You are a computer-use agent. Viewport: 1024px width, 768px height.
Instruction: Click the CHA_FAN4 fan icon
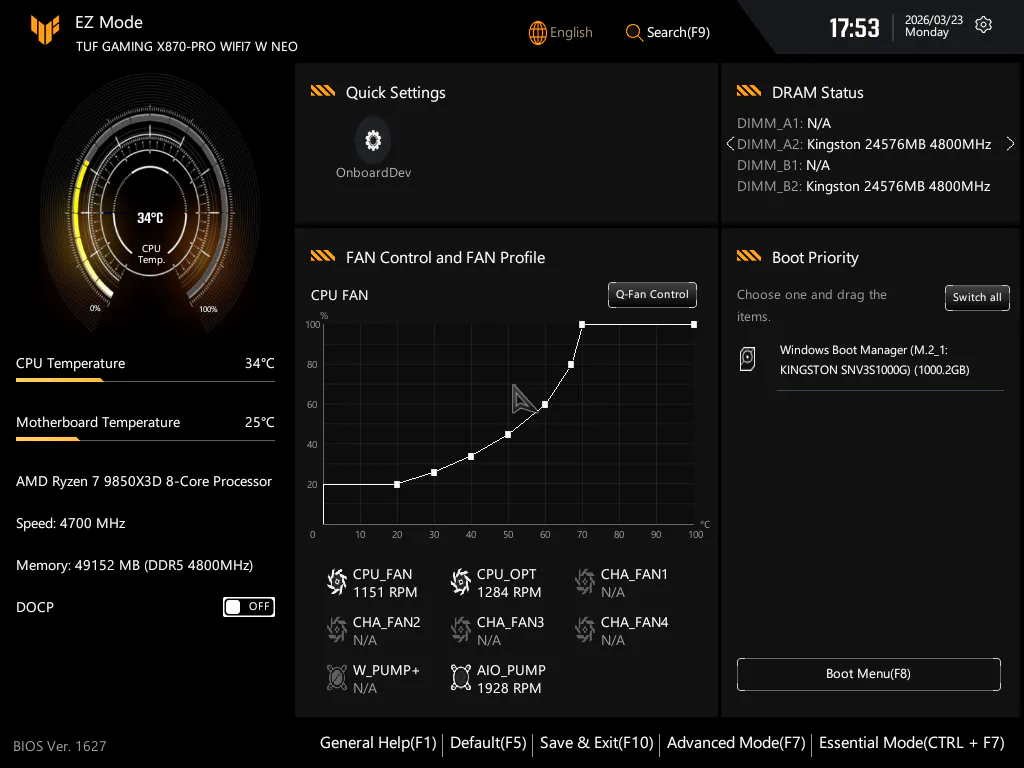584,630
